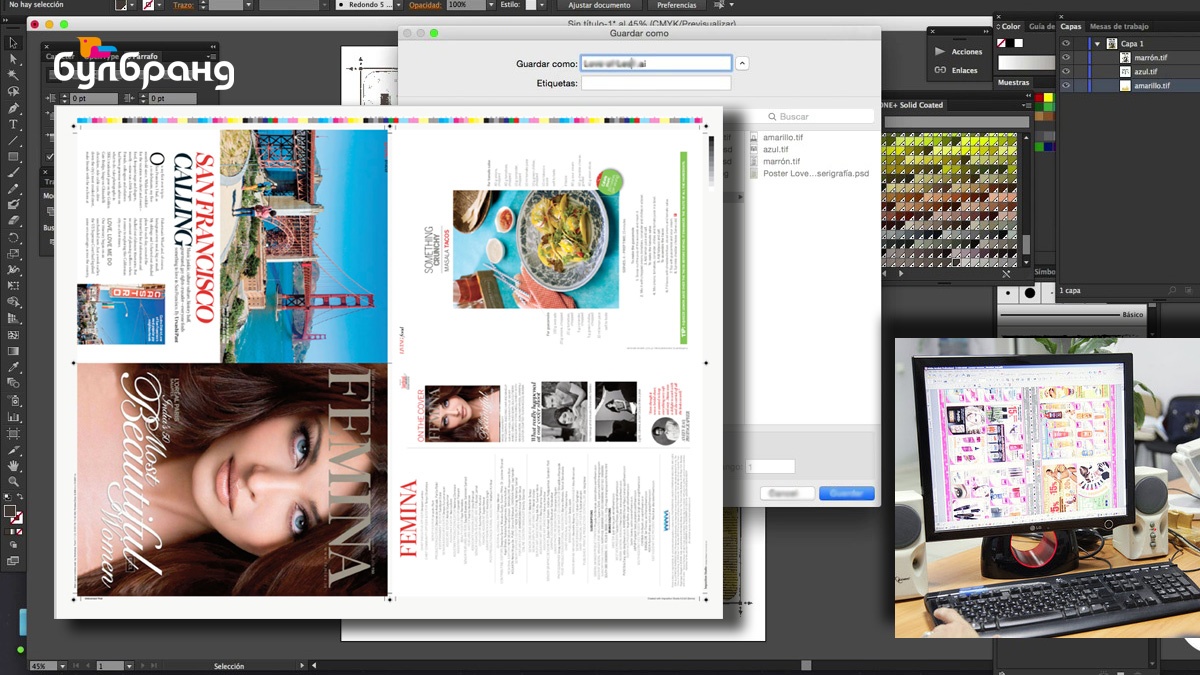Expand the save dialog with arrow button
This screenshot has width=1200, height=675.
[x=742, y=63]
